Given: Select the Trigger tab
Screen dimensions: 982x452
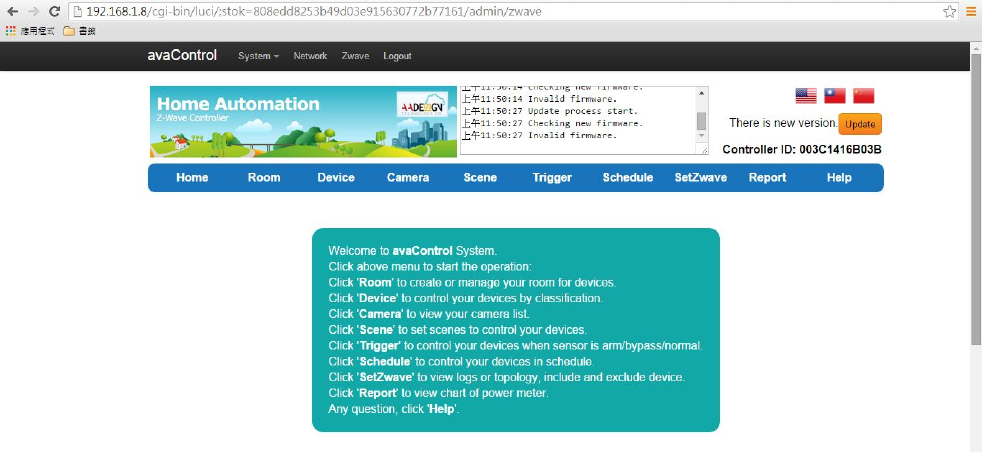Looking at the screenshot, I should pyautogui.click(x=552, y=178).
